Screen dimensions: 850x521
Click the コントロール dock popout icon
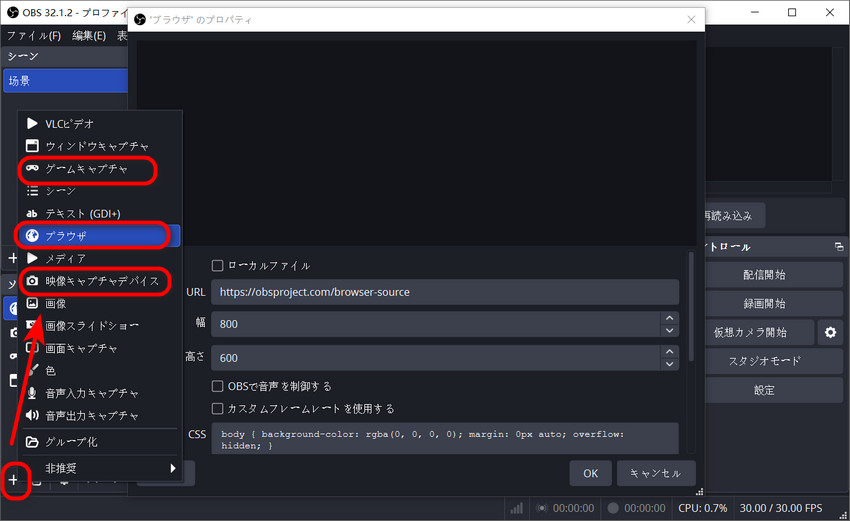pos(839,247)
